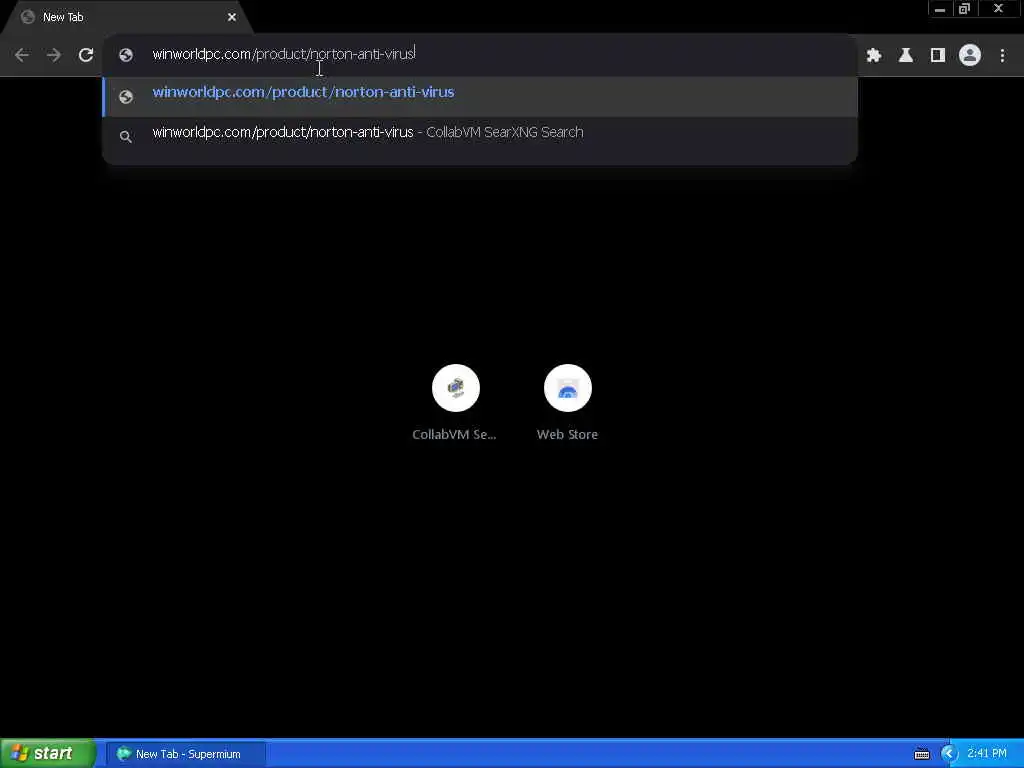The width and height of the screenshot is (1024, 768).
Task: Open the three-dot browser menu
Action: [x=1002, y=56]
